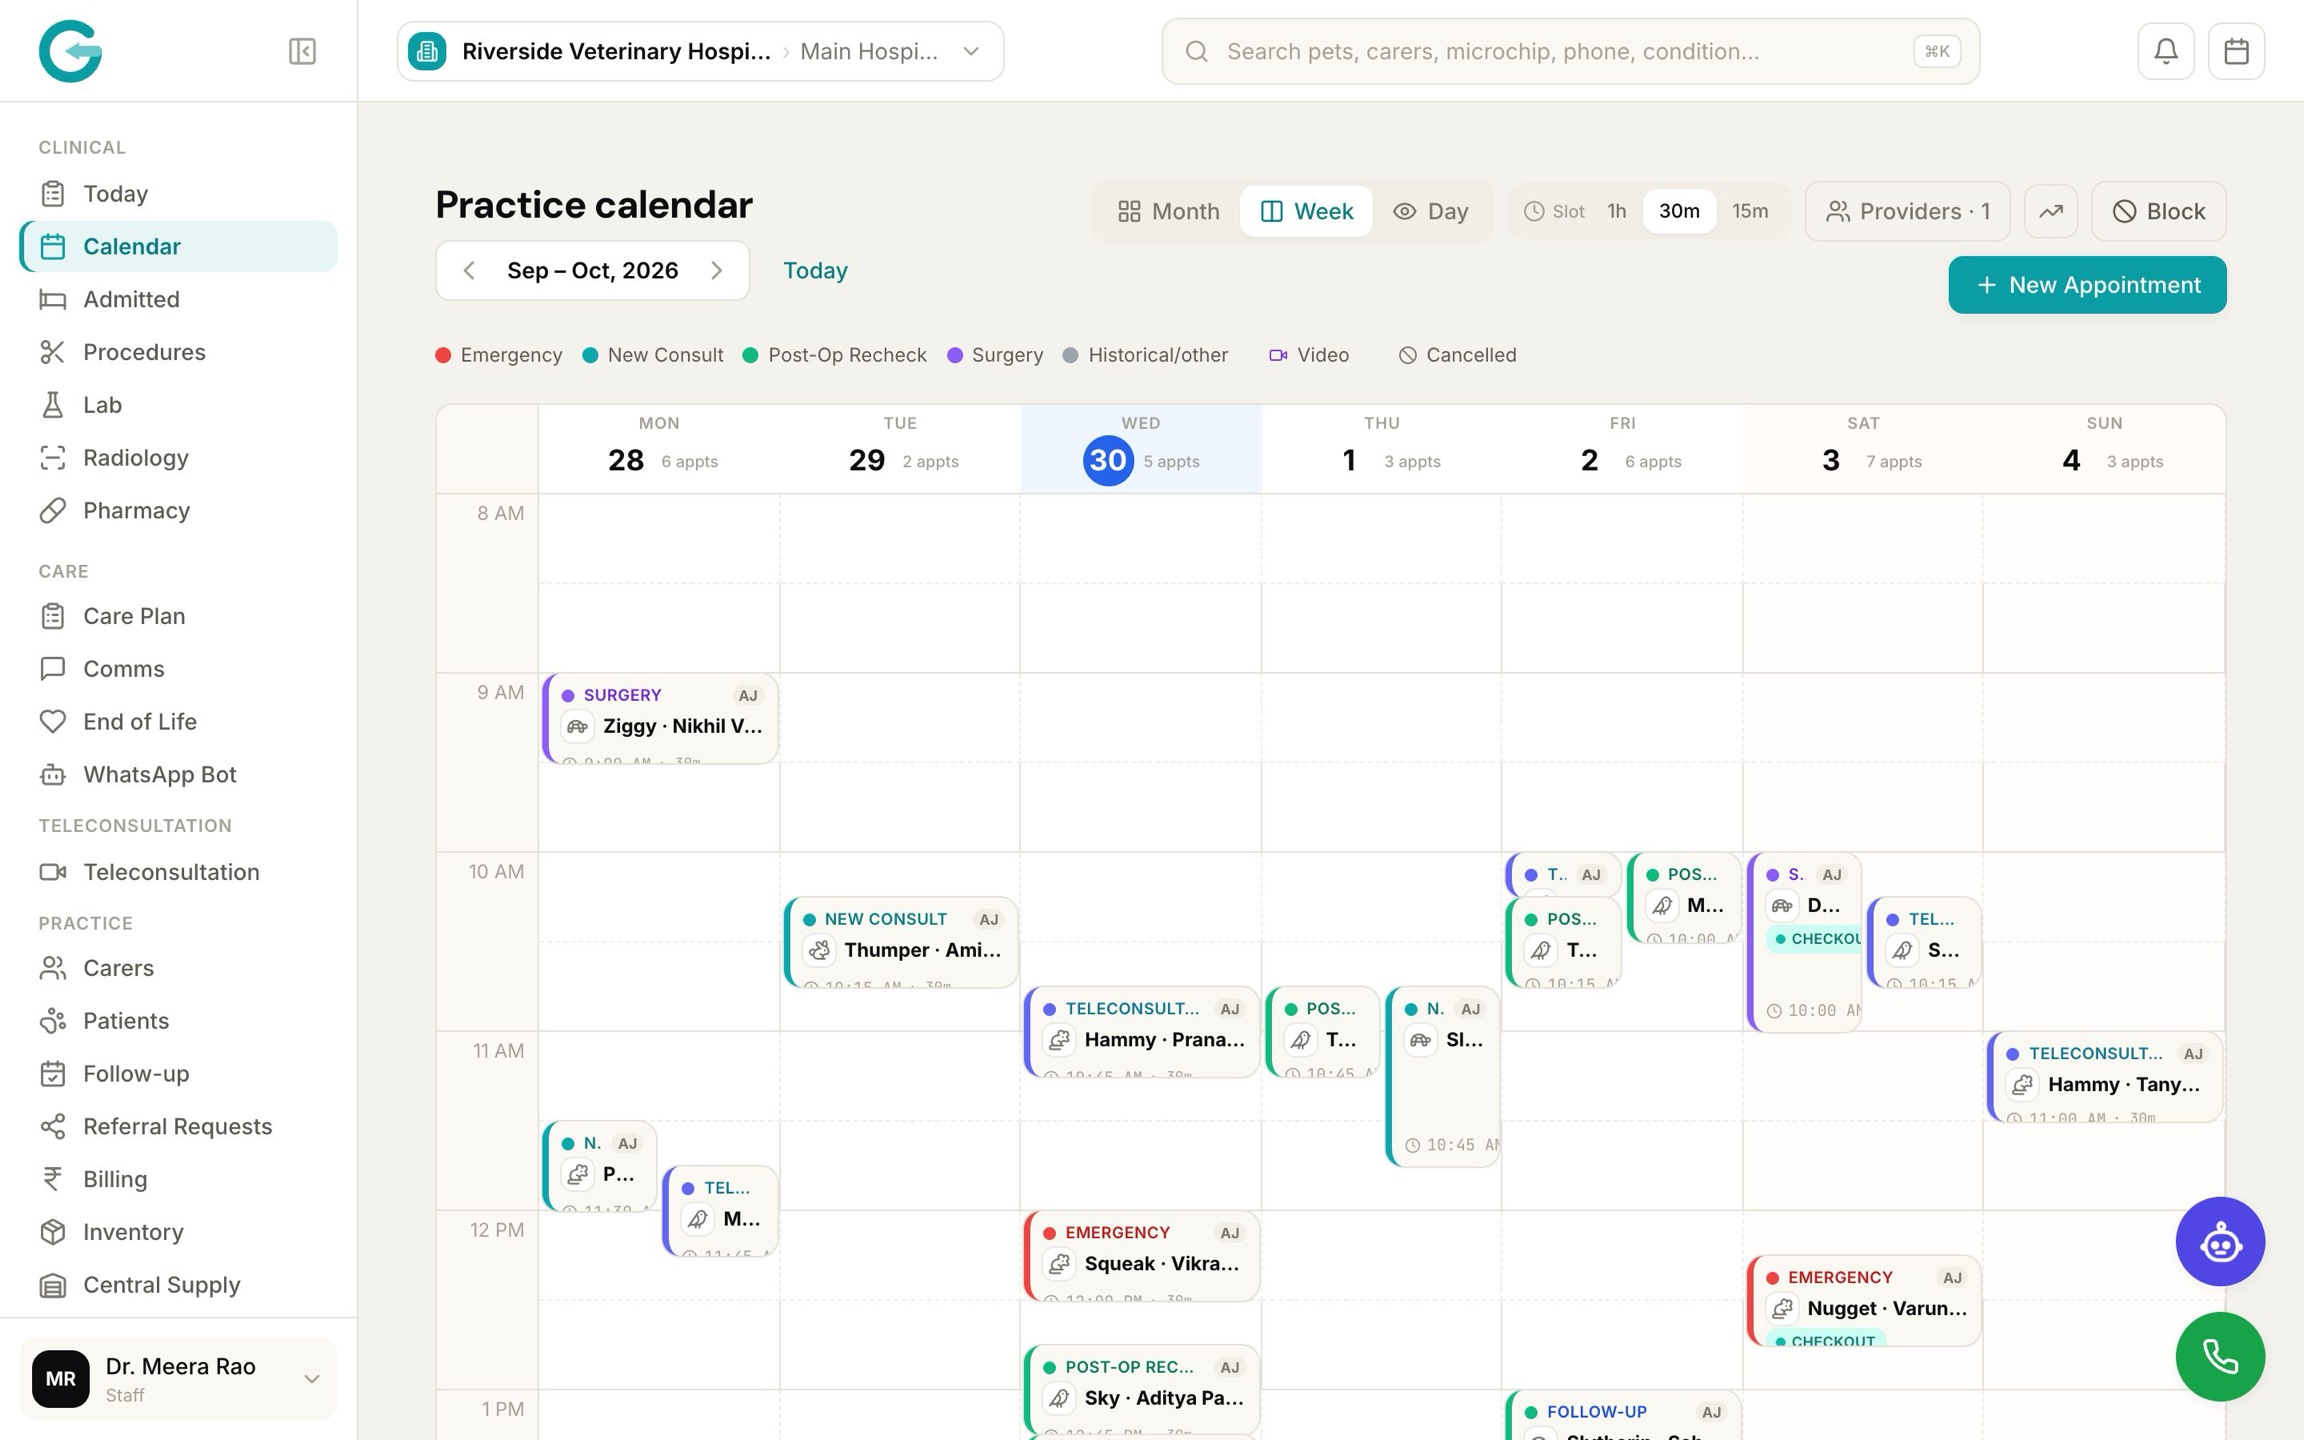
Task: Go to previous week arrow
Action: (x=469, y=270)
